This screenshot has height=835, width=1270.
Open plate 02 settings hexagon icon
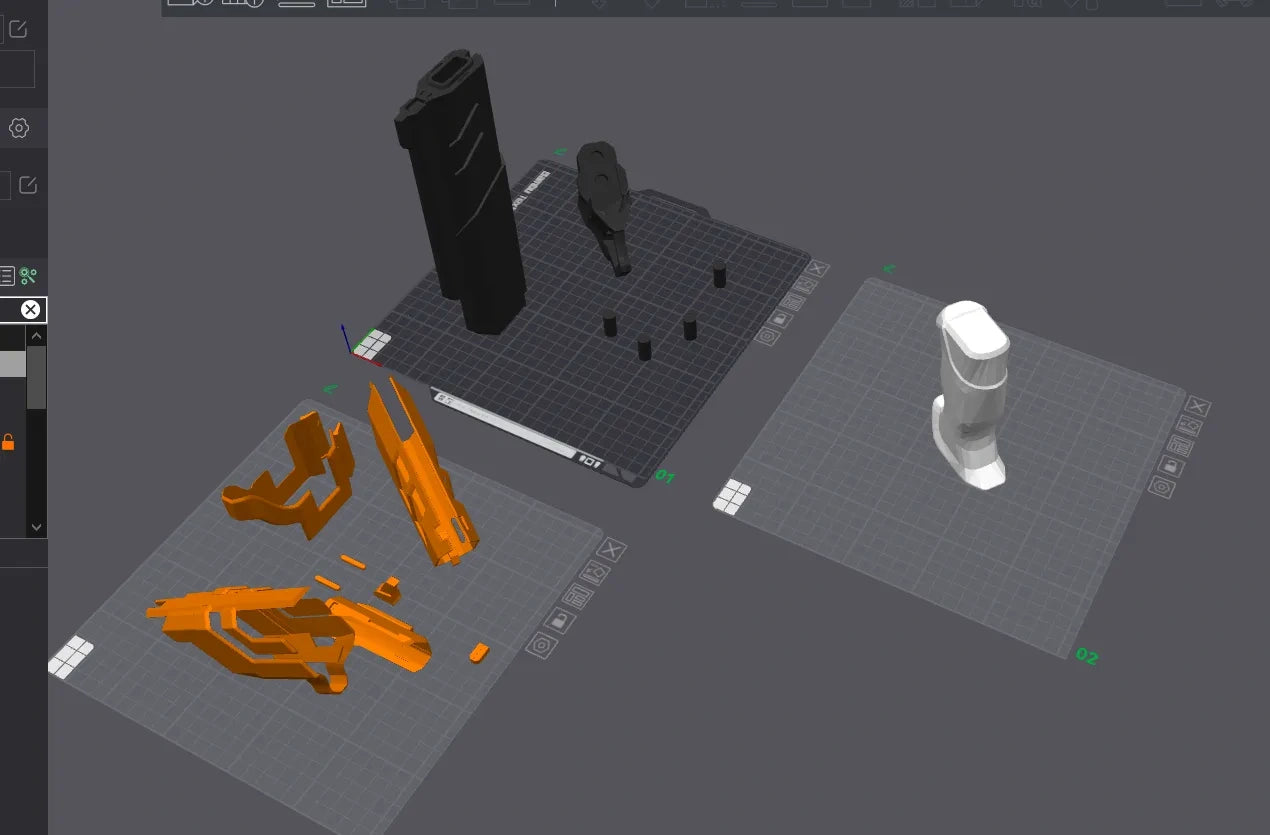click(1162, 487)
